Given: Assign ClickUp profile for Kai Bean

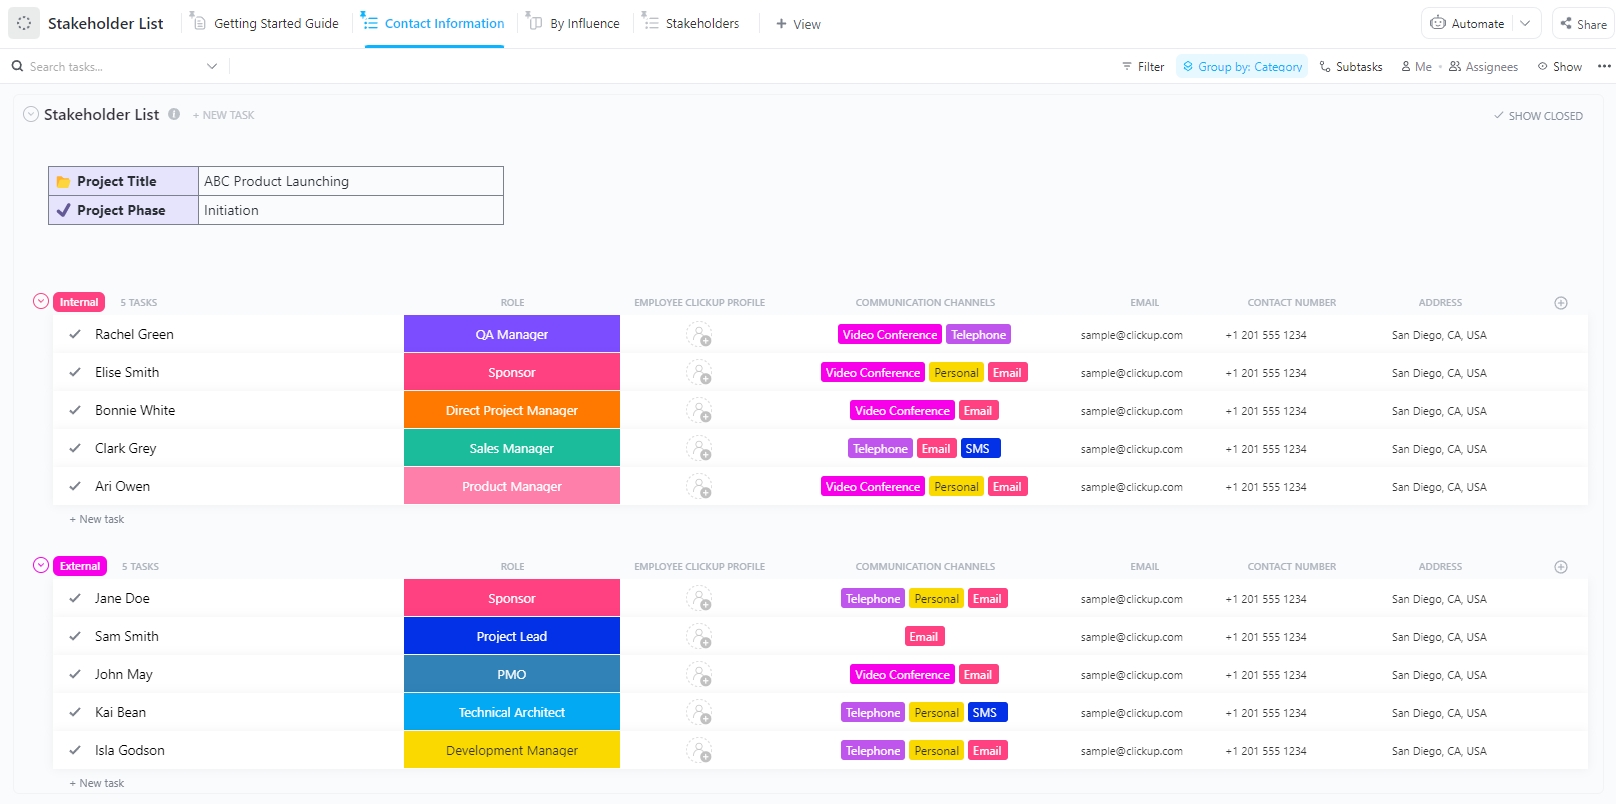Looking at the screenshot, I should coord(699,713).
